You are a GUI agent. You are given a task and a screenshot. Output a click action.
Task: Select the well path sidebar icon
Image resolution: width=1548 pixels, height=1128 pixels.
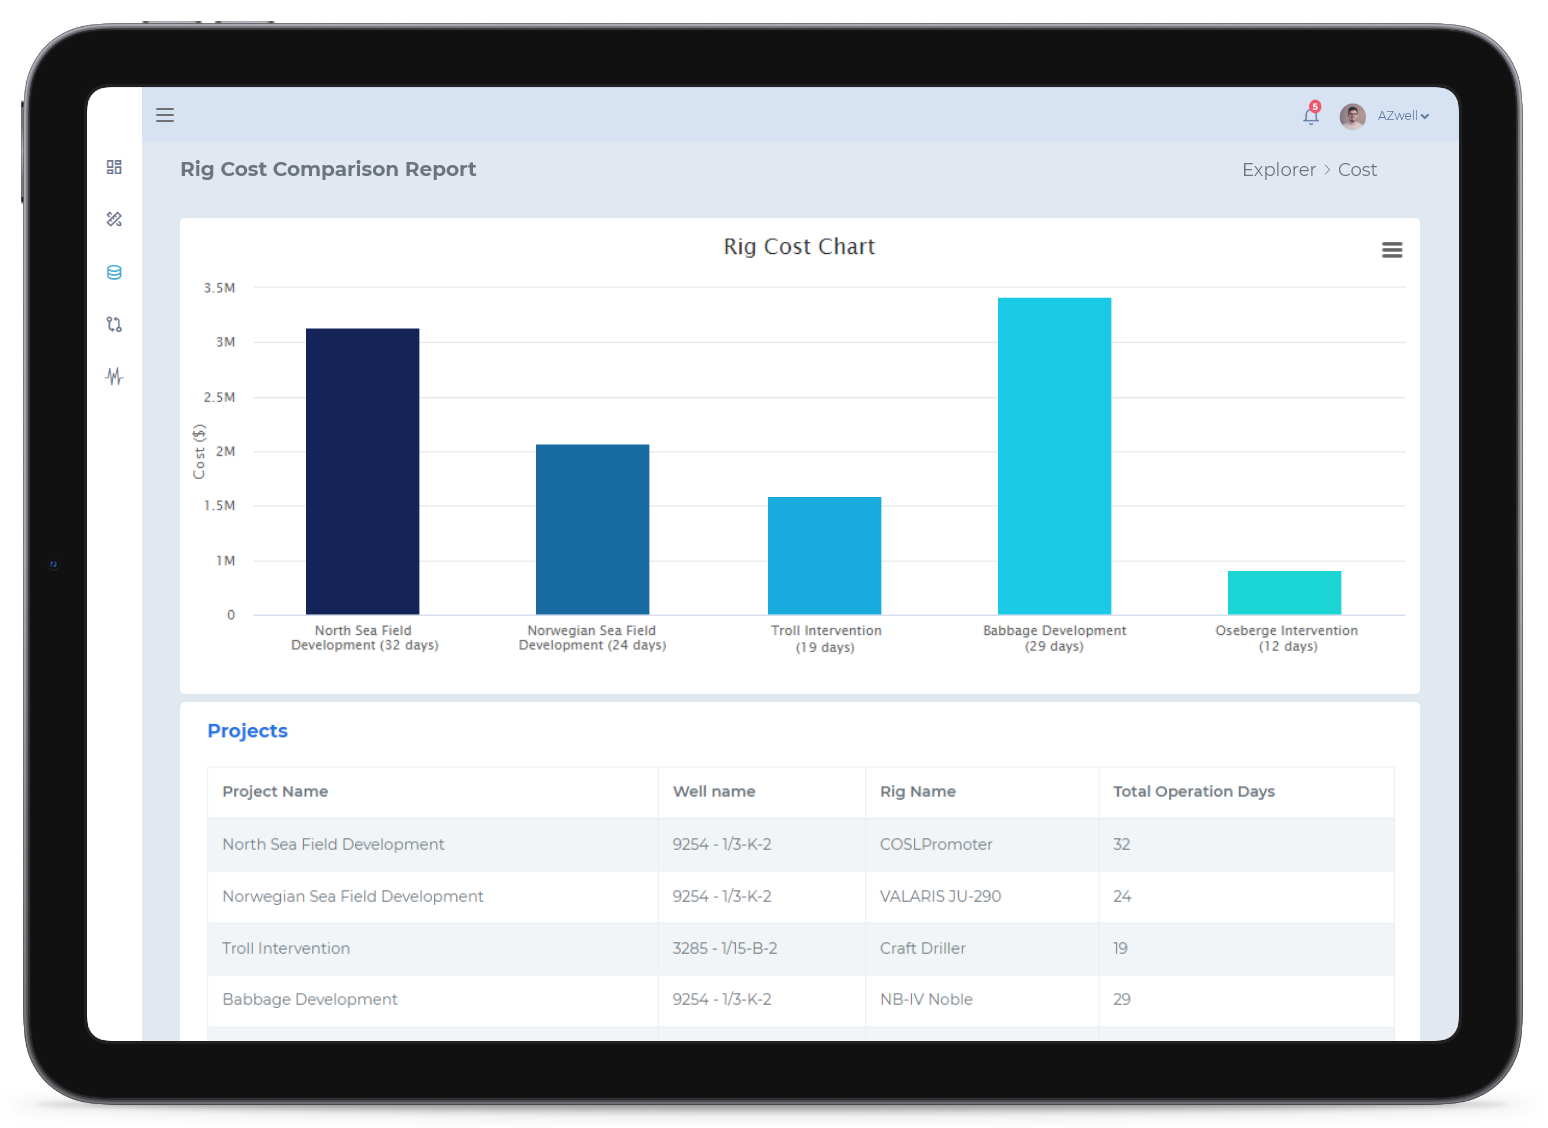tap(114, 324)
